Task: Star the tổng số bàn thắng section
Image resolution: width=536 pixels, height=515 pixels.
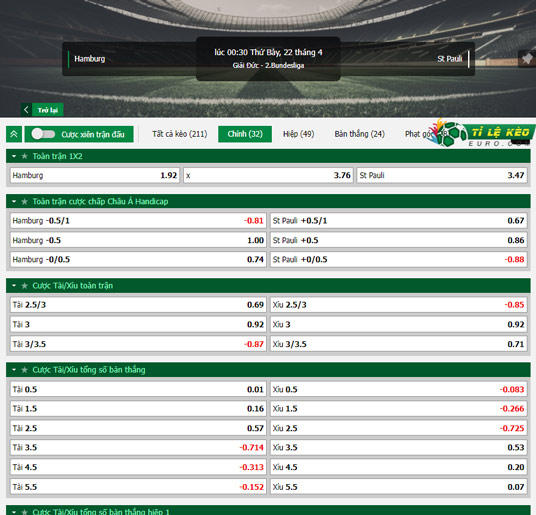Action: click(x=24, y=370)
